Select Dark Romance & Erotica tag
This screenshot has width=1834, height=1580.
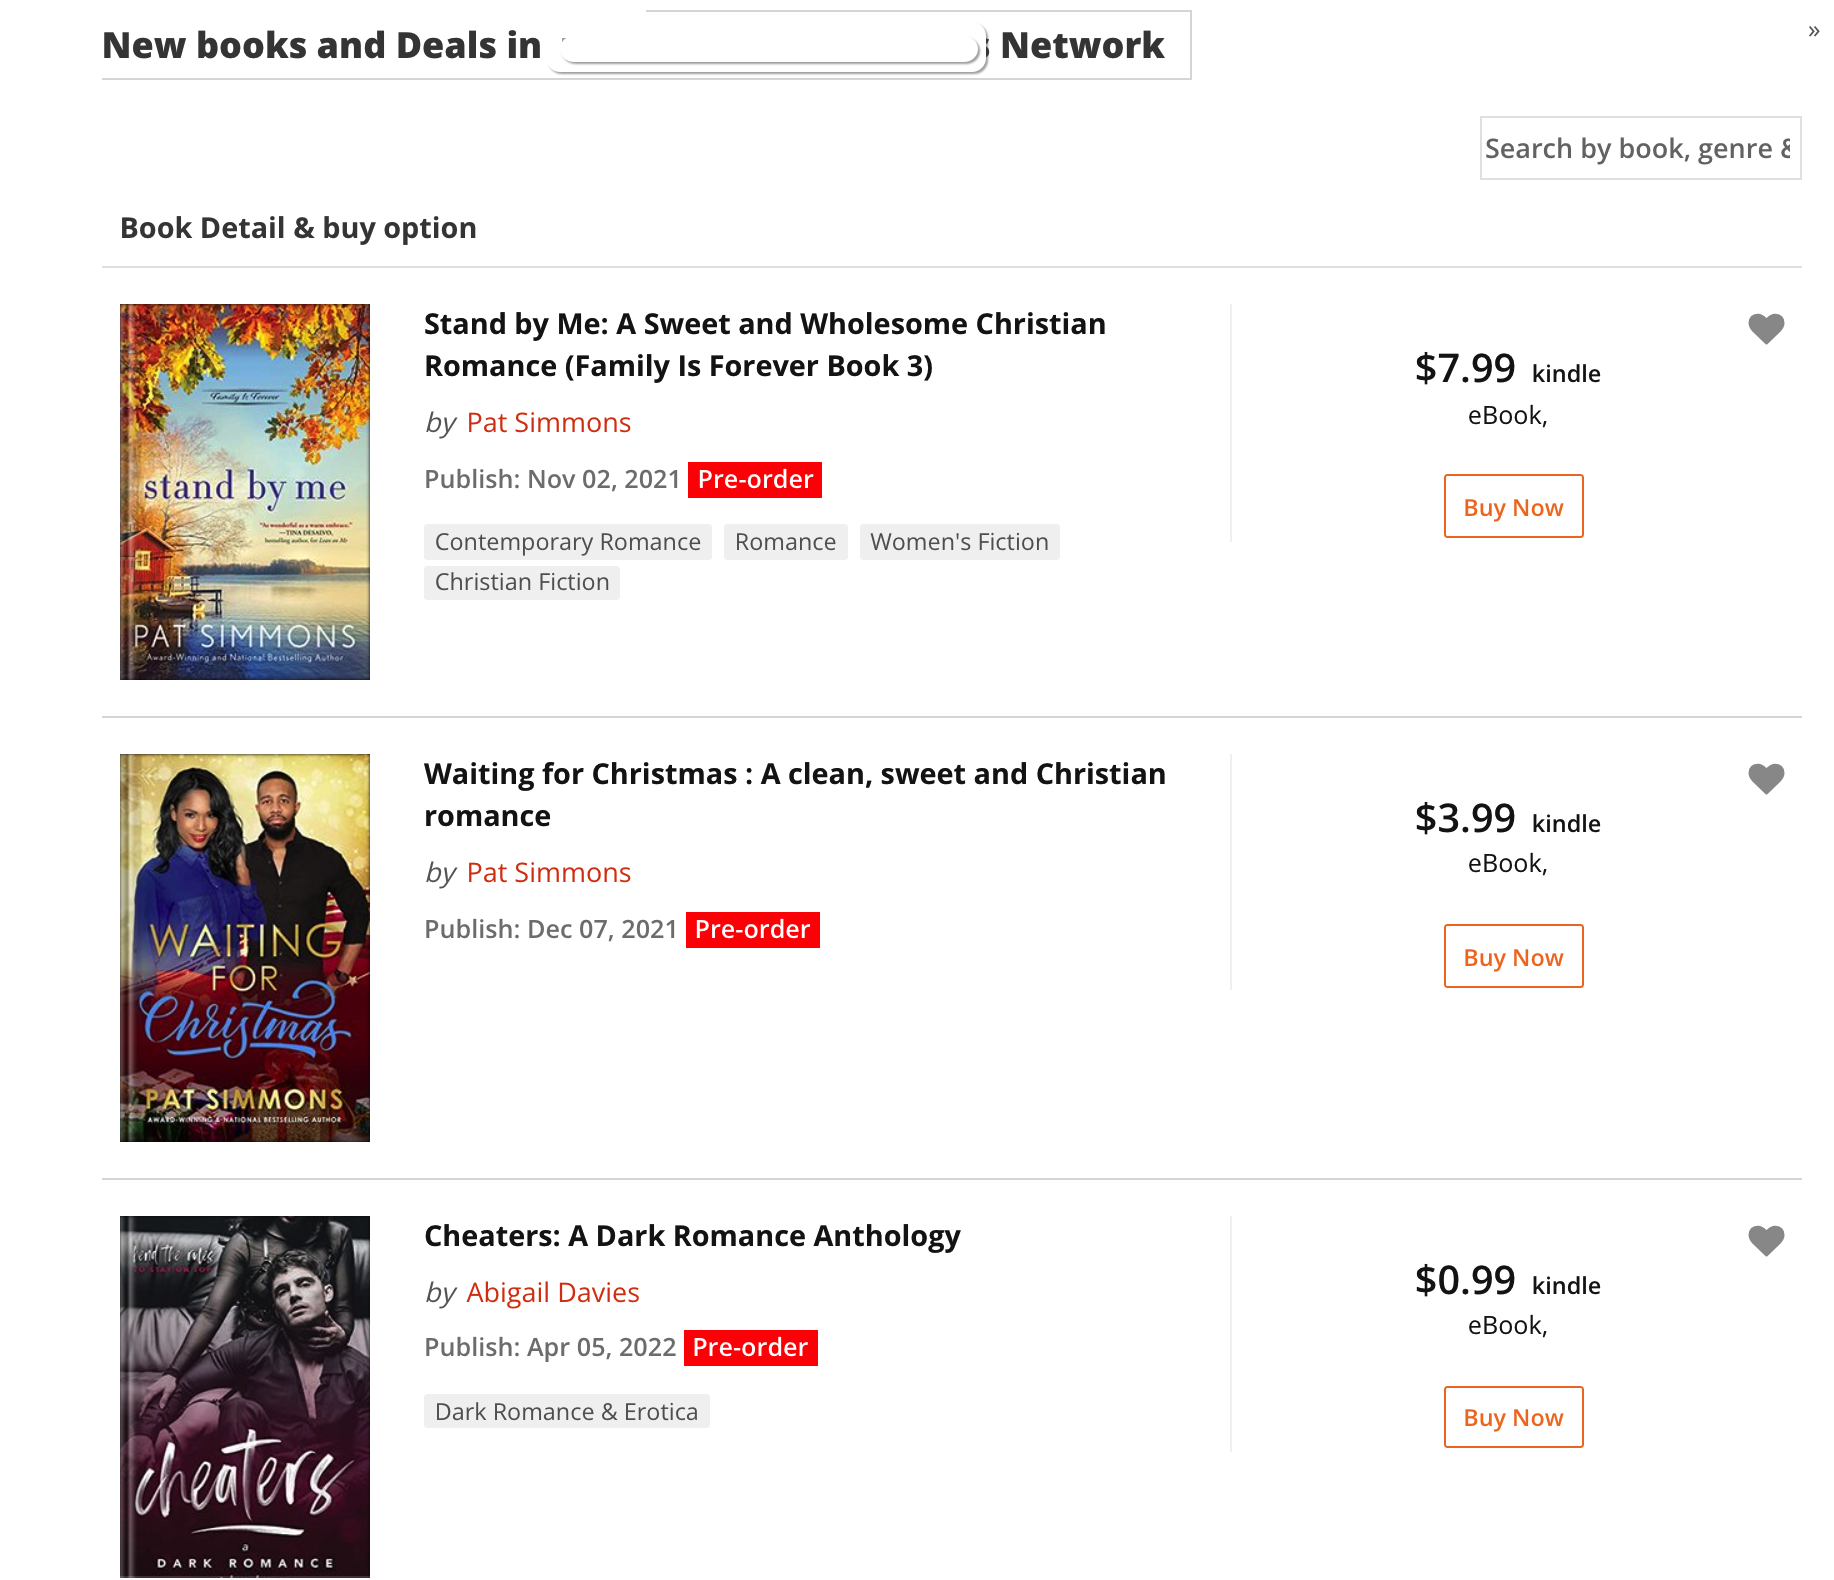click(x=567, y=1411)
